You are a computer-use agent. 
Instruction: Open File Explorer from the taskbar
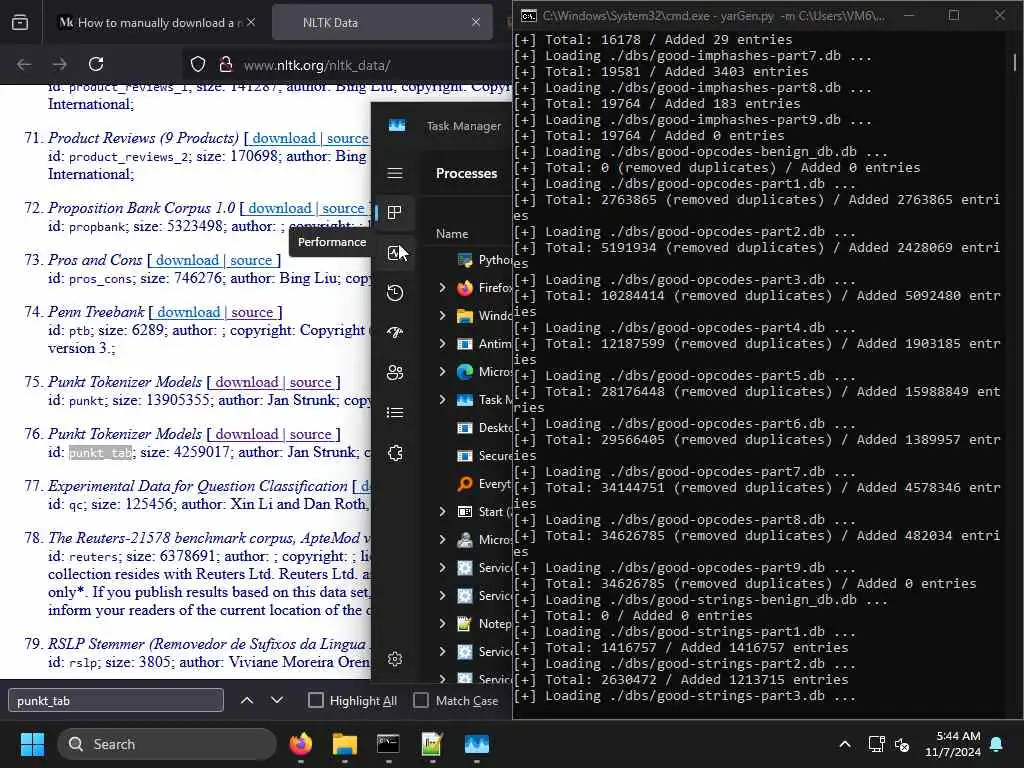click(x=344, y=744)
